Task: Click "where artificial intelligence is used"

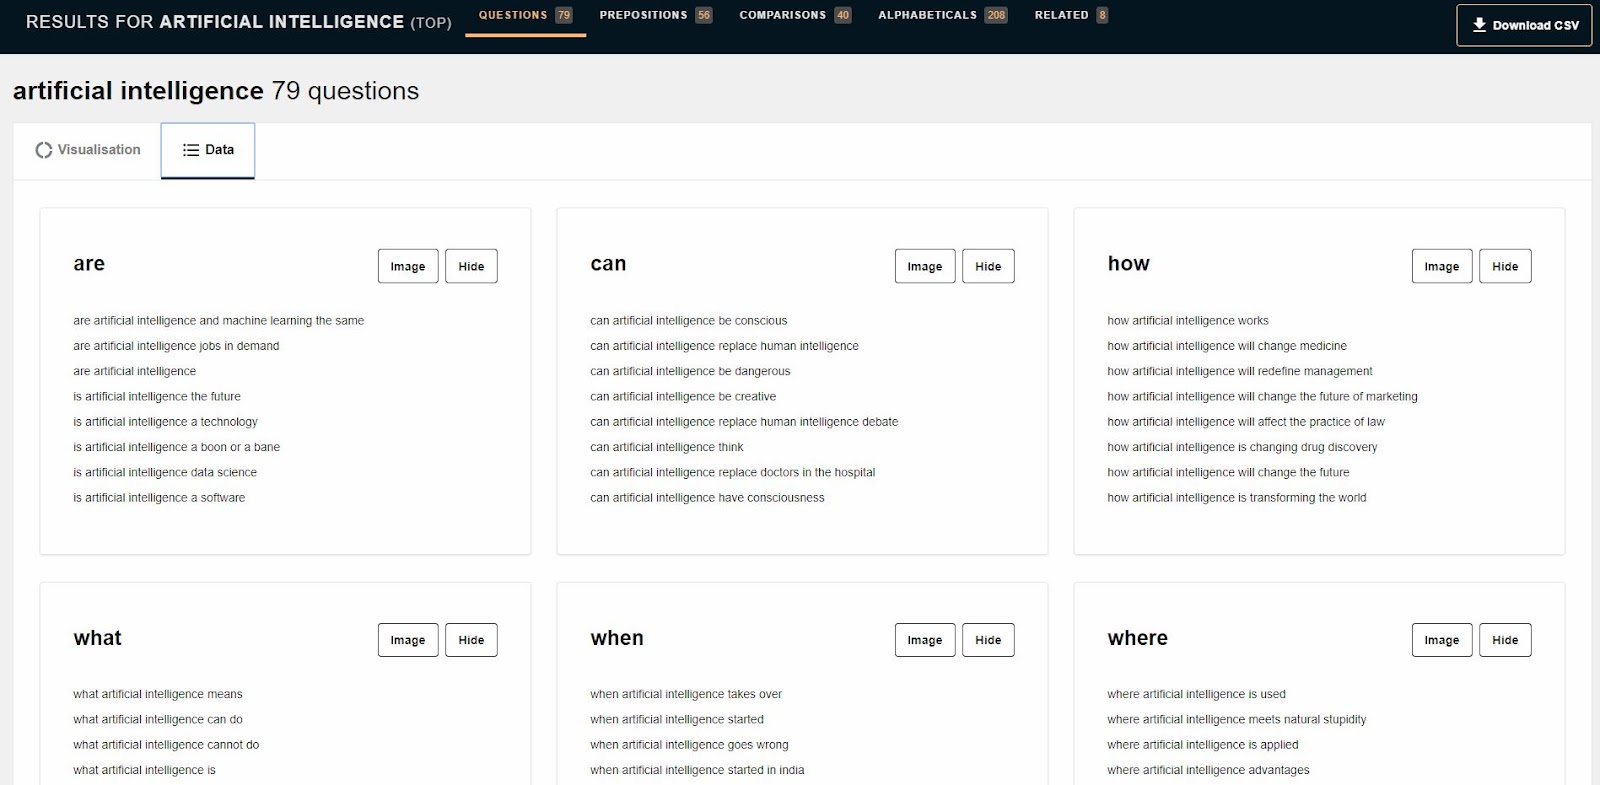Action: 1197,695
